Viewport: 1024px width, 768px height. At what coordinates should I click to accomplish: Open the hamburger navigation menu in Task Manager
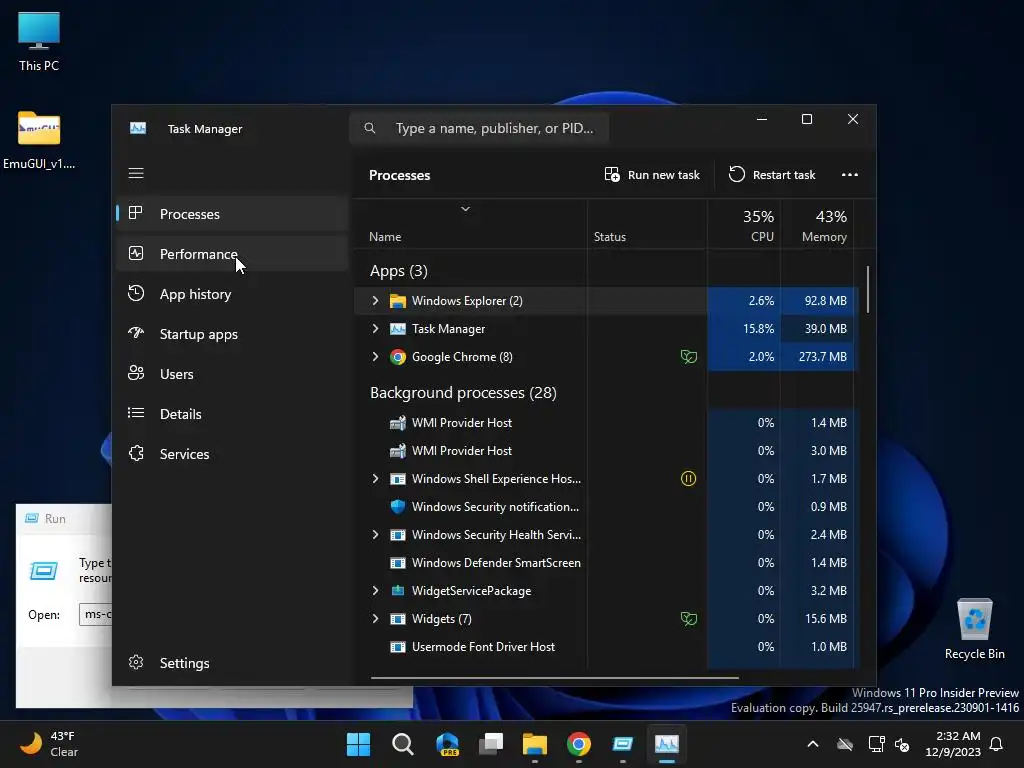click(136, 173)
